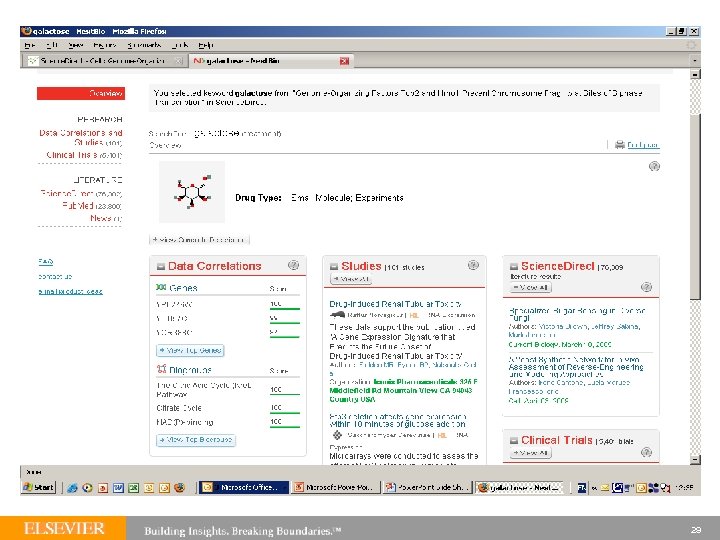Open article on Reverse-Engineering assessment
720x540 pixels.
tap(576, 367)
